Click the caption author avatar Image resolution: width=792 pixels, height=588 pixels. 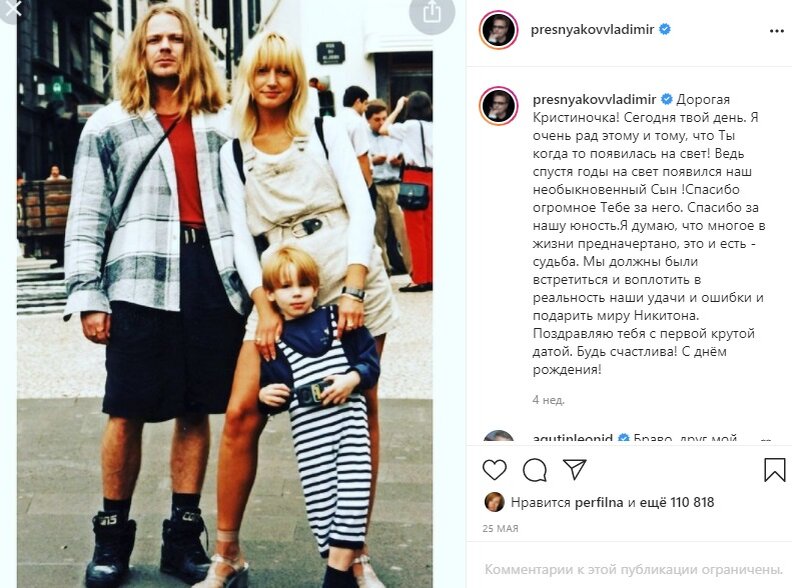point(498,106)
